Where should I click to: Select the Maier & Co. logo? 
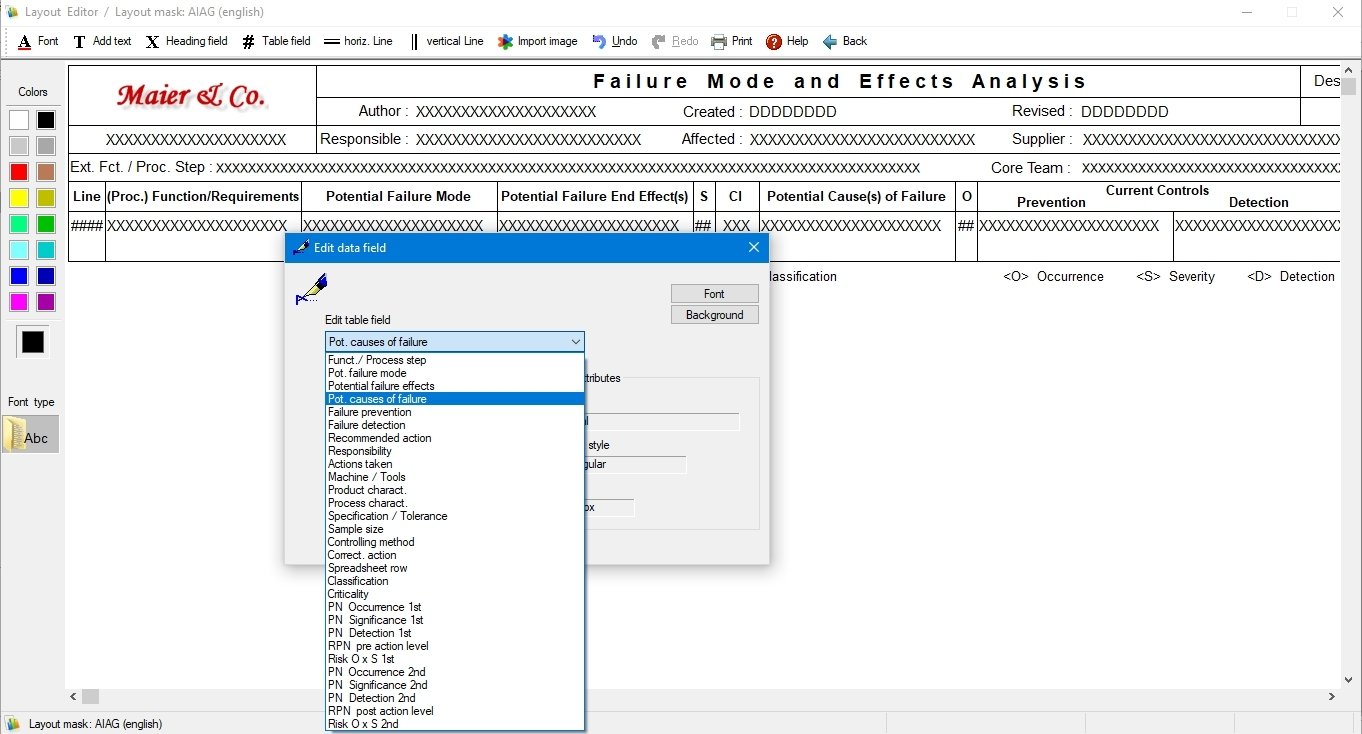192,96
